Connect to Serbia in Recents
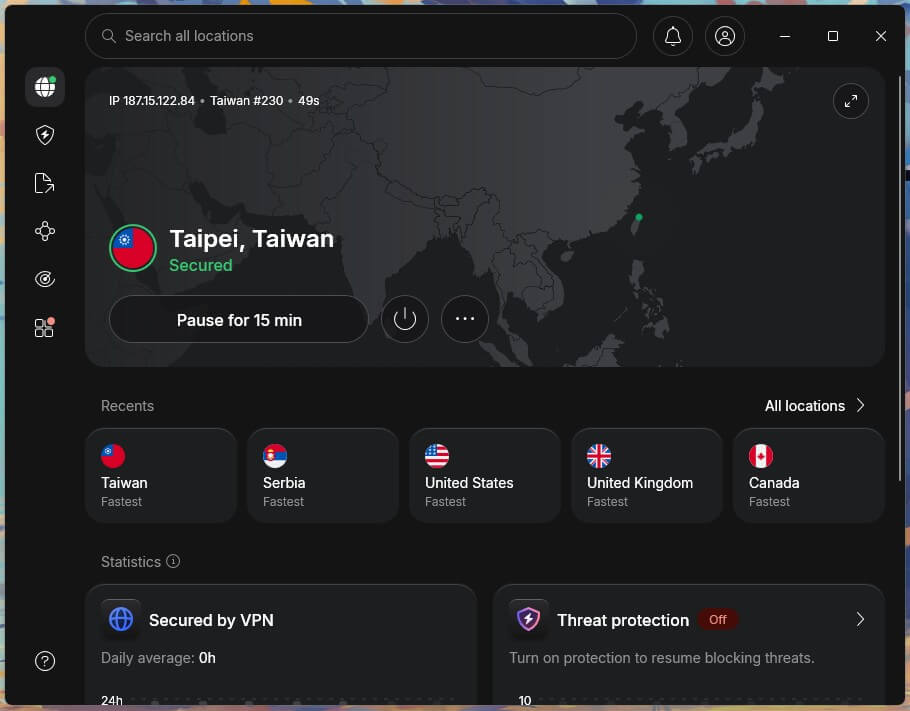Viewport: 910px width, 711px height. pyautogui.click(x=323, y=475)
